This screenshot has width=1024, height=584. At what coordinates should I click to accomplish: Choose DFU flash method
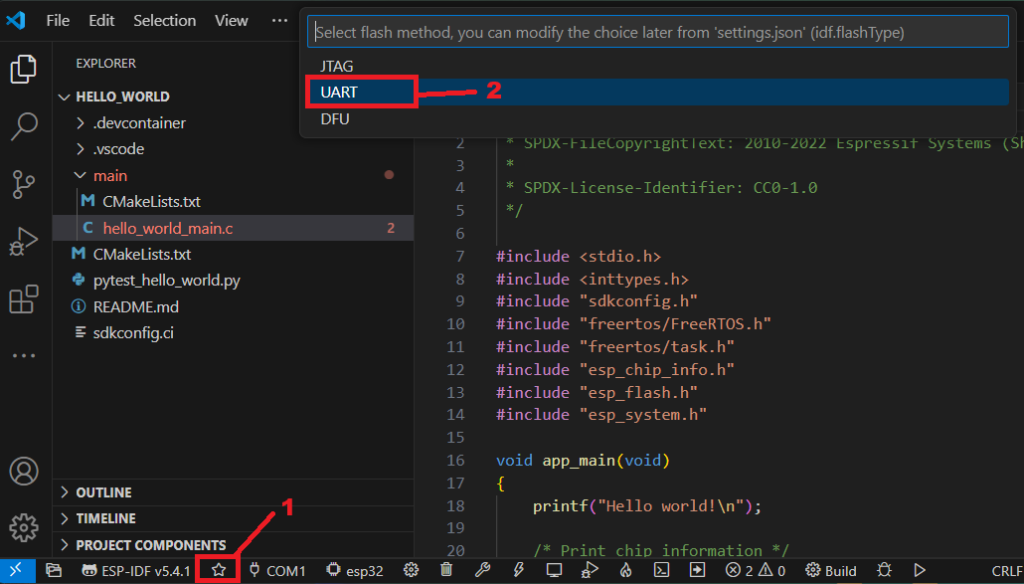coord(658,119)
